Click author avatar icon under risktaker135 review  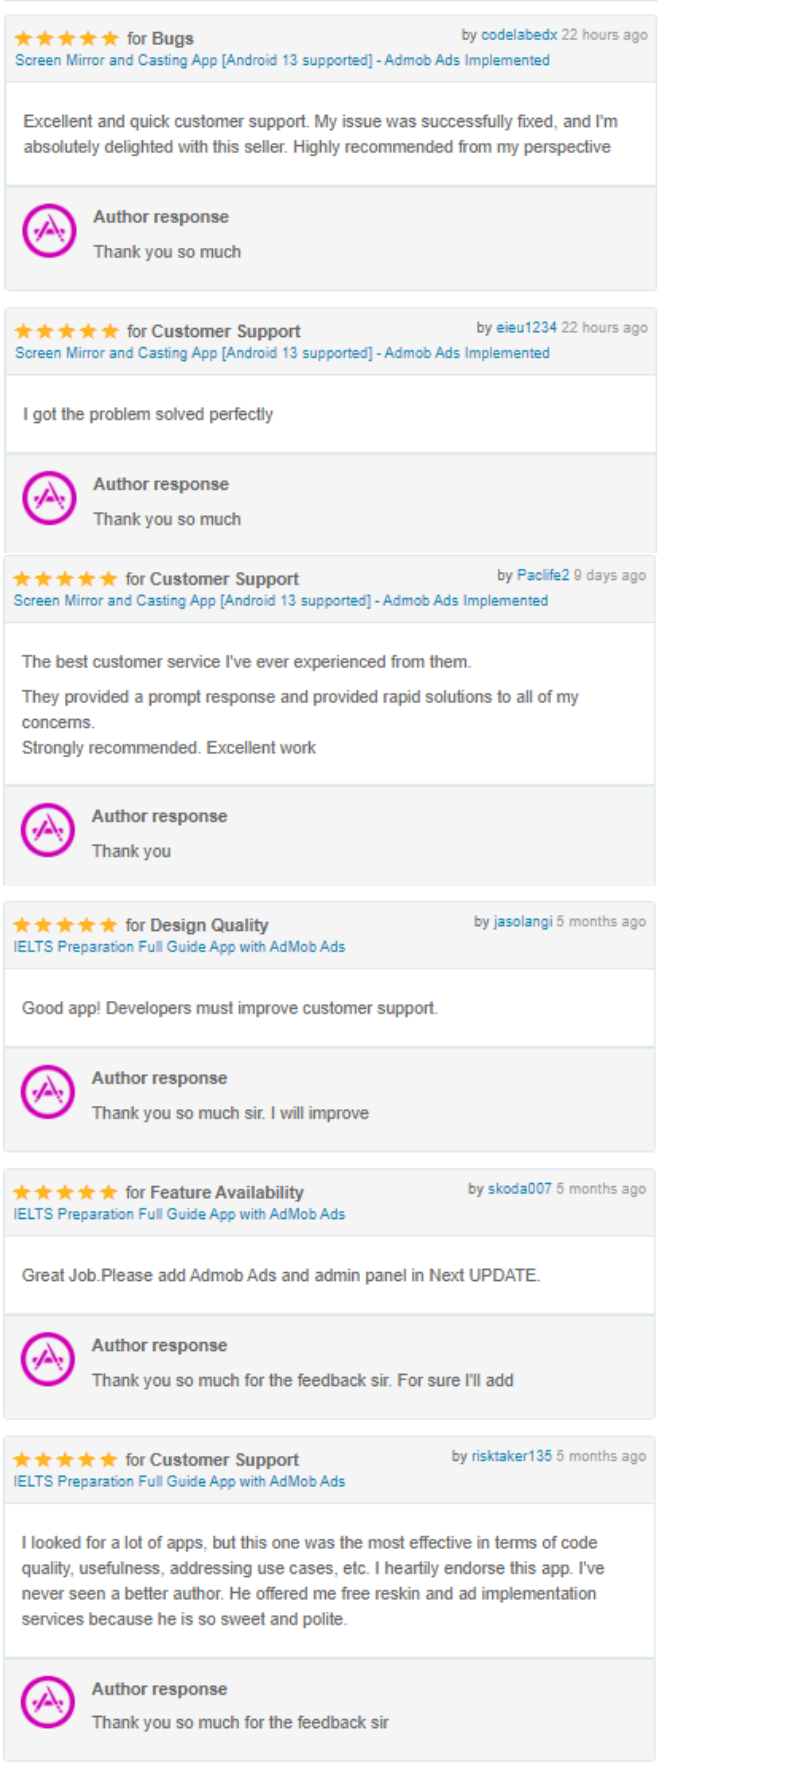[x=48, y=1702]
